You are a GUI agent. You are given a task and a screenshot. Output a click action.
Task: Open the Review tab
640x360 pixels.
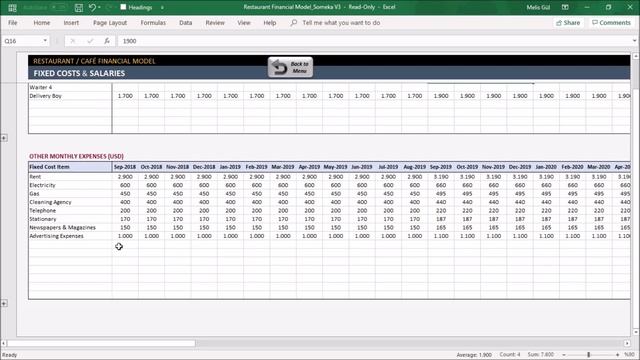coord(215,23)
